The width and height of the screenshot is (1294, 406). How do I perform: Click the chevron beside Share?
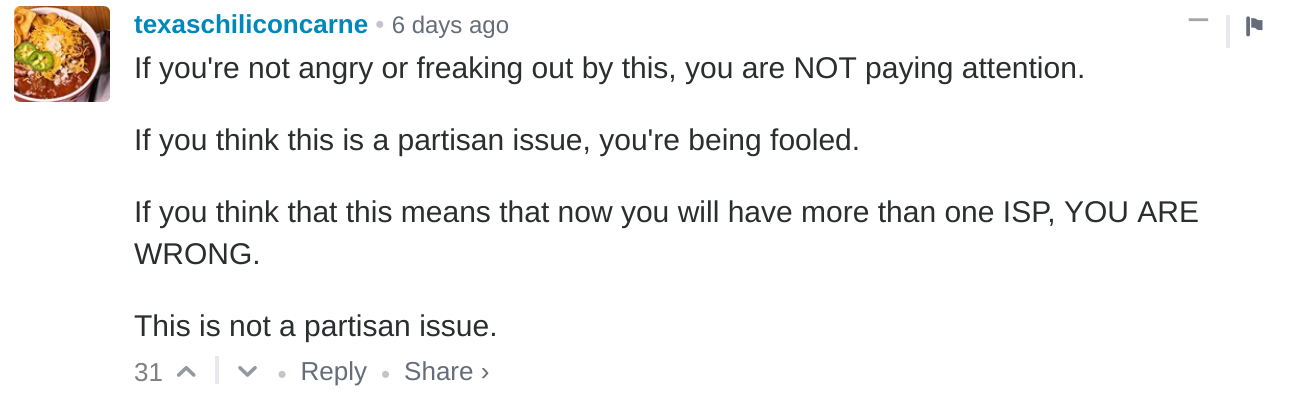[484, 373]
